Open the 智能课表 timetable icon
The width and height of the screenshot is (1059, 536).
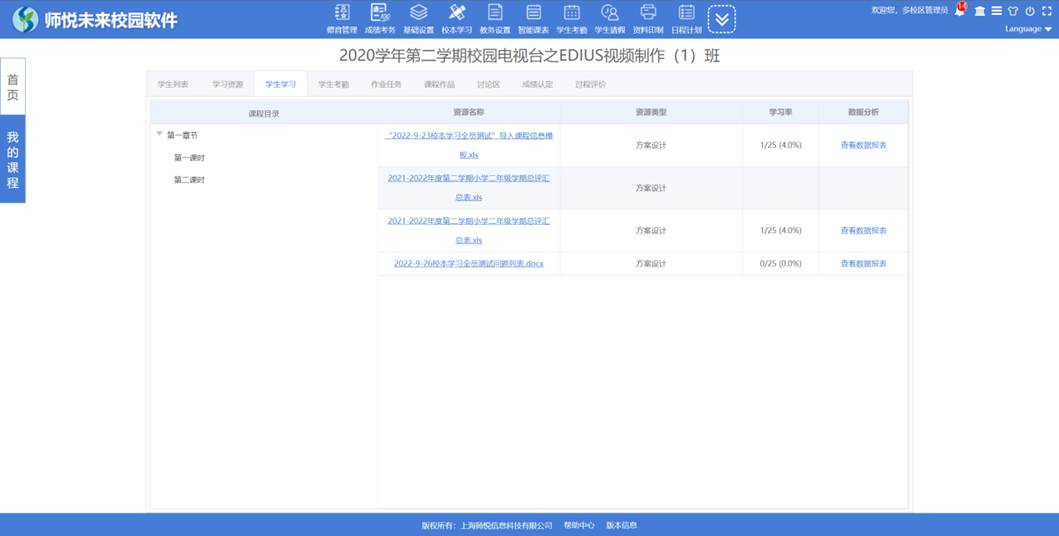click(533, 18)
